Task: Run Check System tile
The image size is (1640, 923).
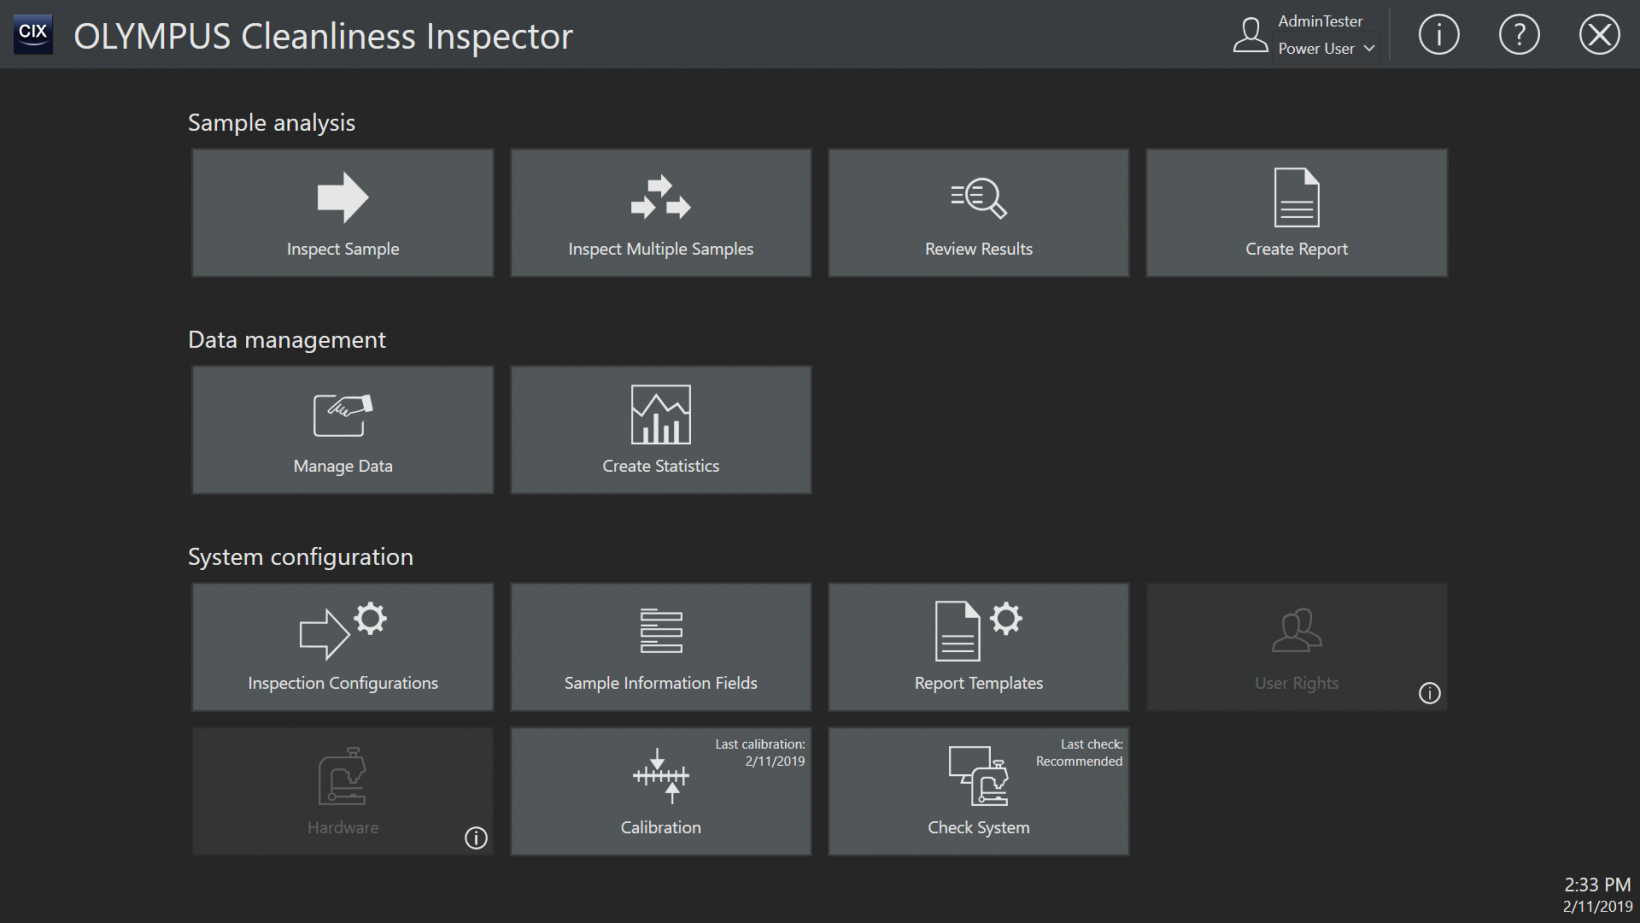Action: (x=978, y=791)
